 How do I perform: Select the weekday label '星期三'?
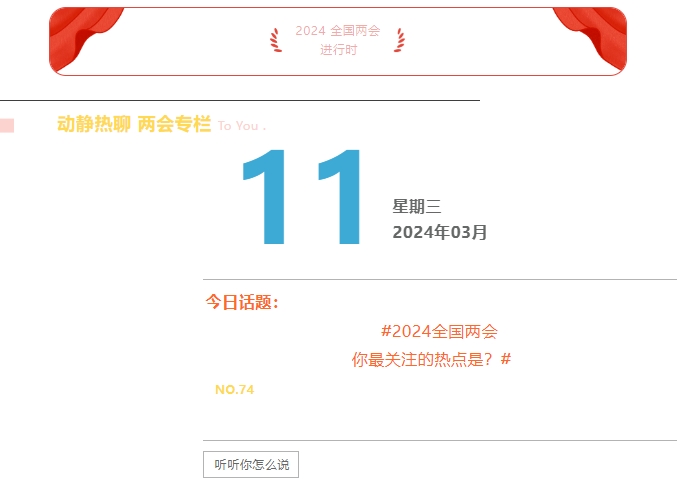[417, 207]
